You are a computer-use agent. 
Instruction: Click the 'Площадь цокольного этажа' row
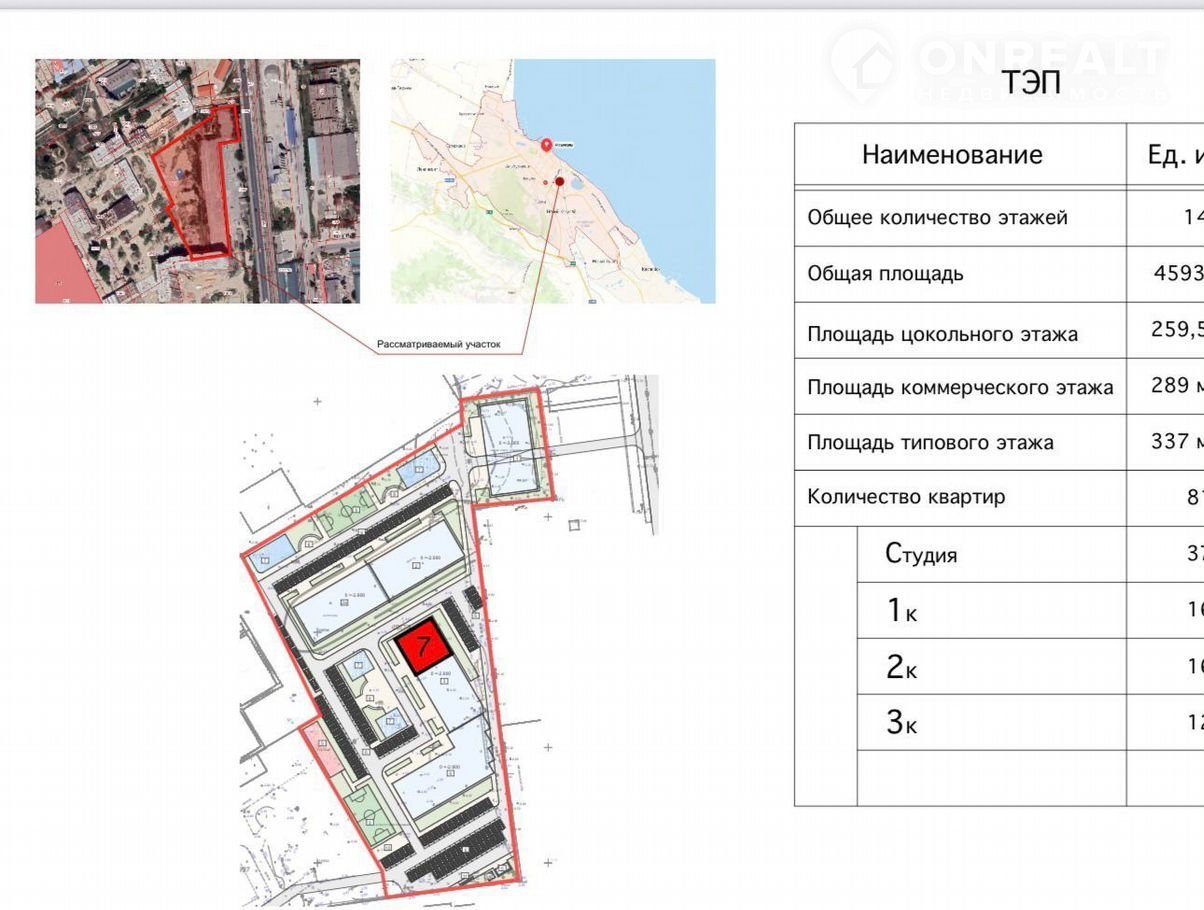pos(942,334)
